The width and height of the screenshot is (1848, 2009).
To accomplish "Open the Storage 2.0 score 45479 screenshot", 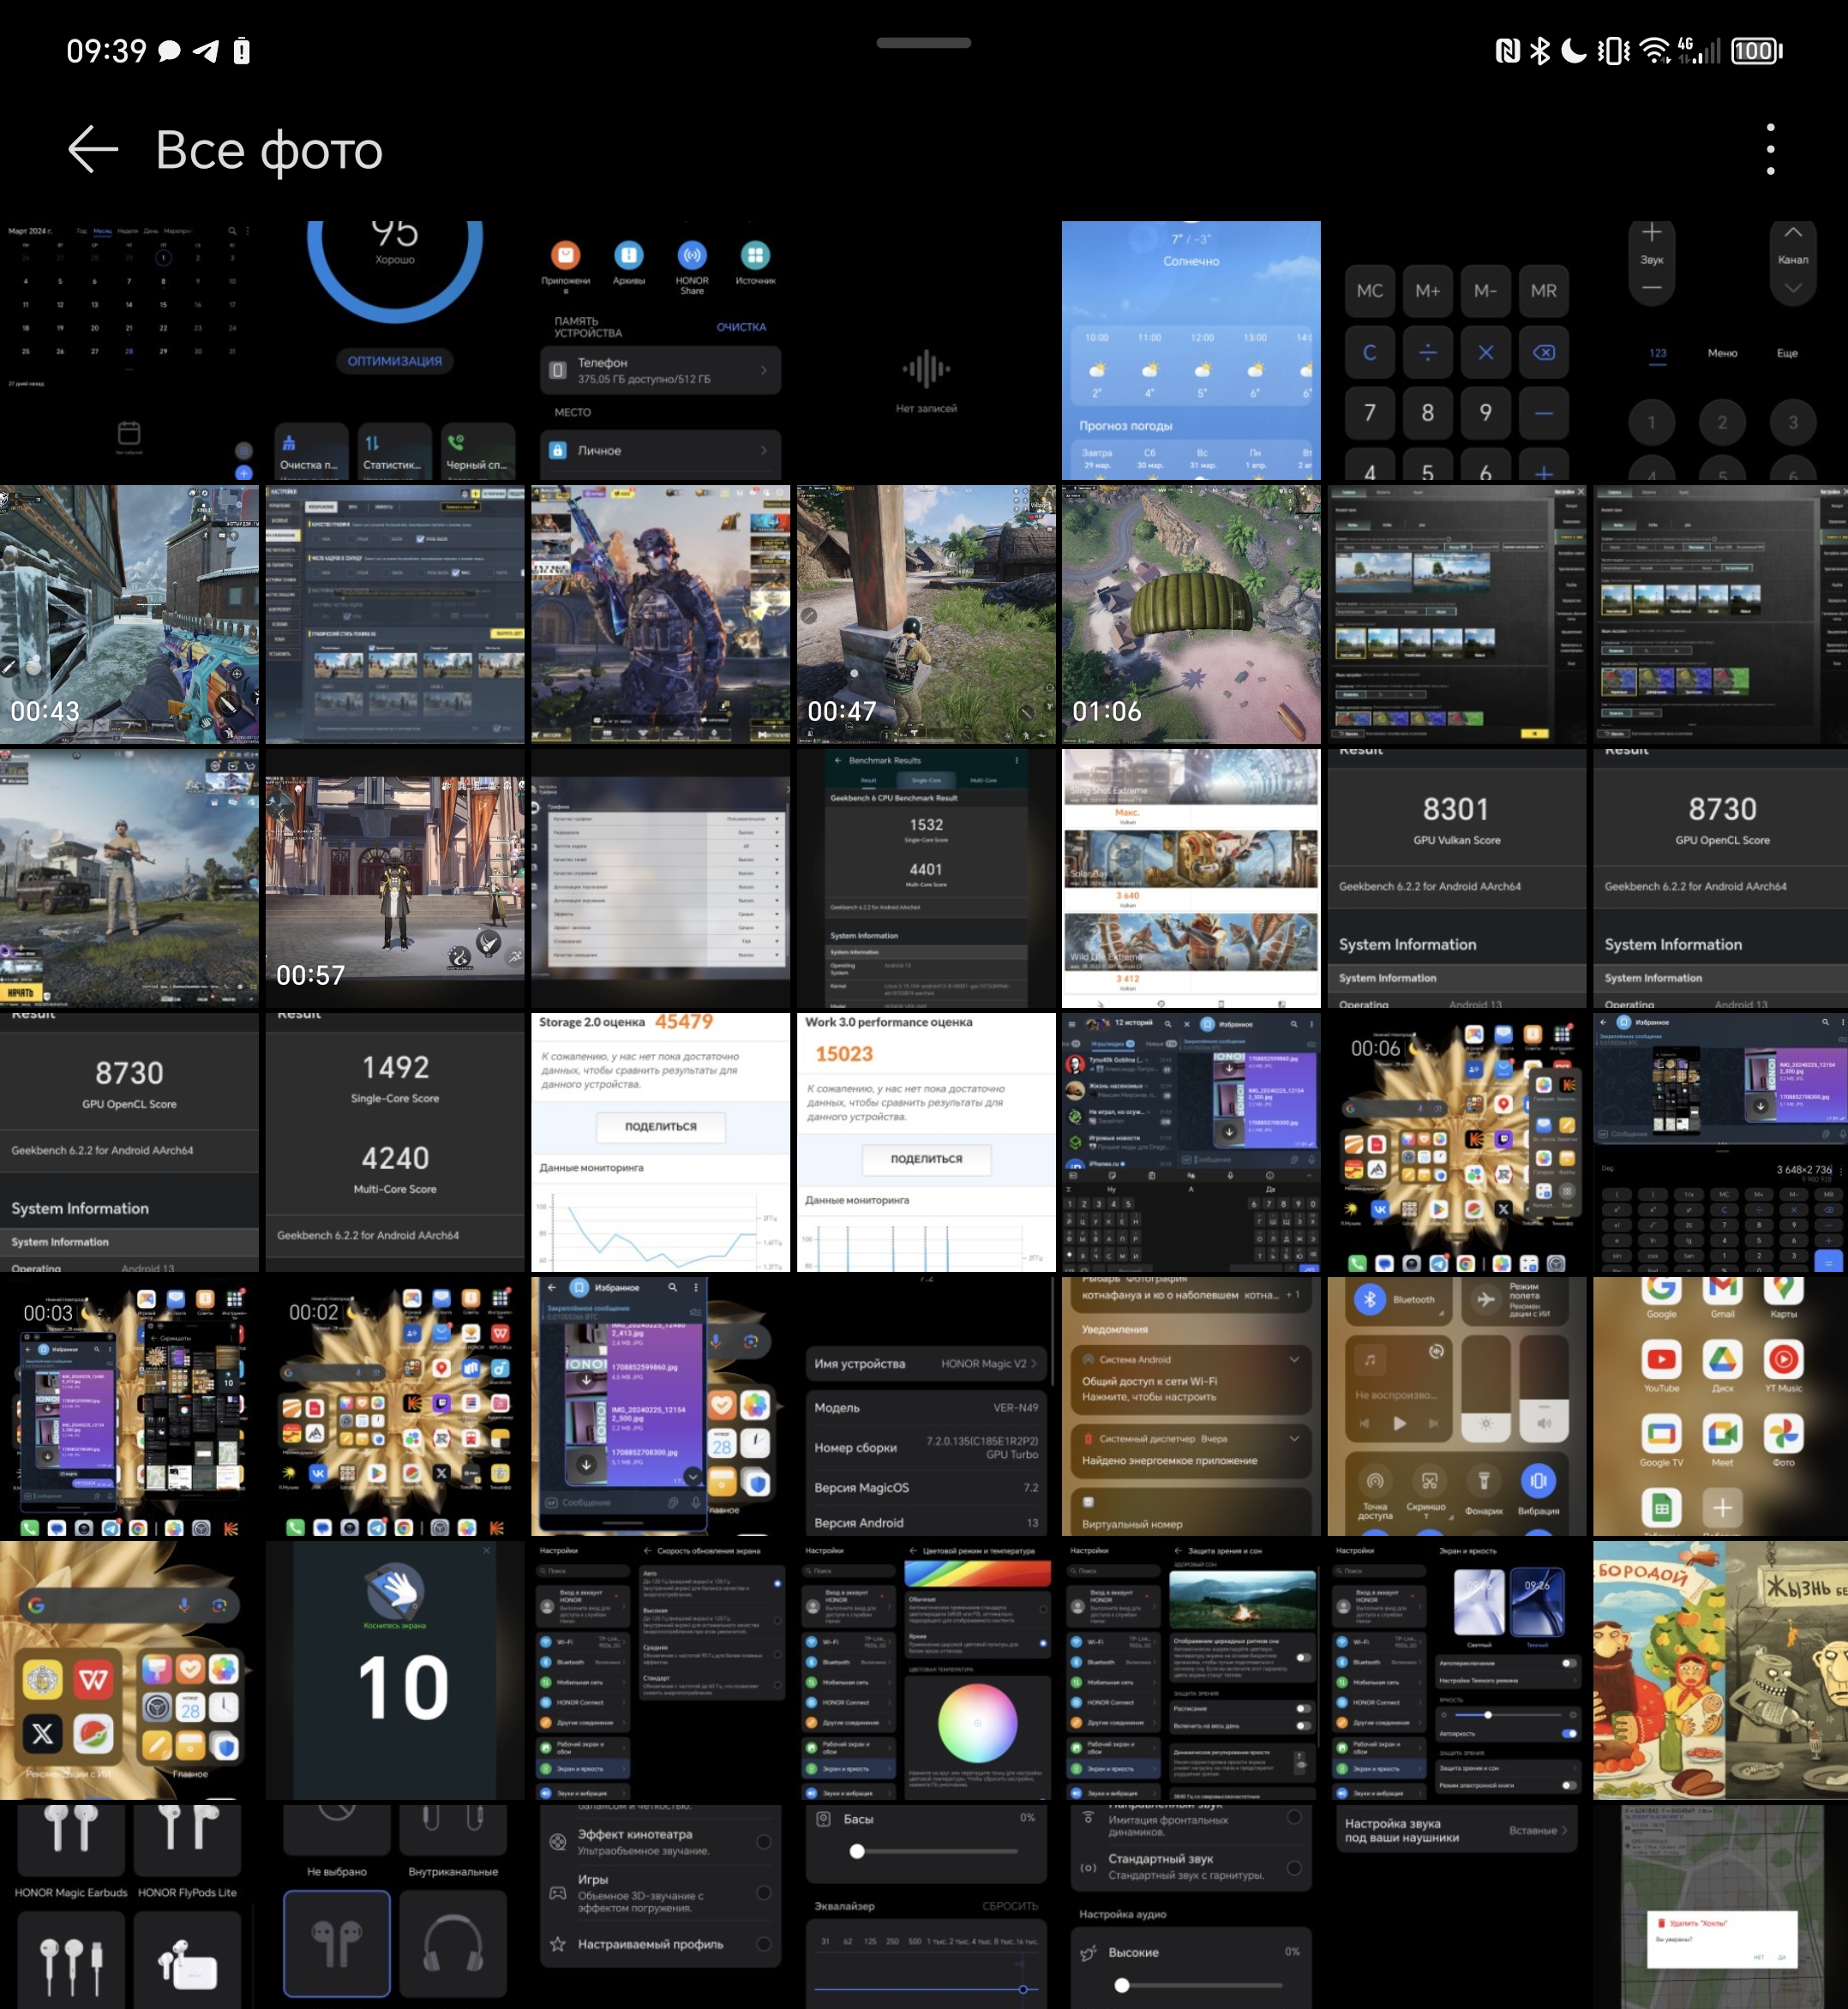I will 660,1143.
